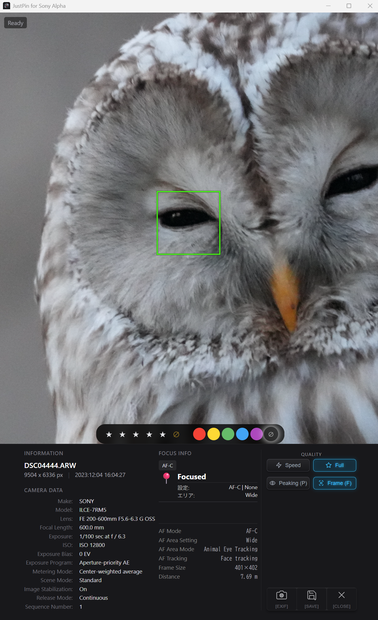The height and width of the screenshot is (620, 378).
Task: Apply the red color label
Action: [x=199, y=434]
